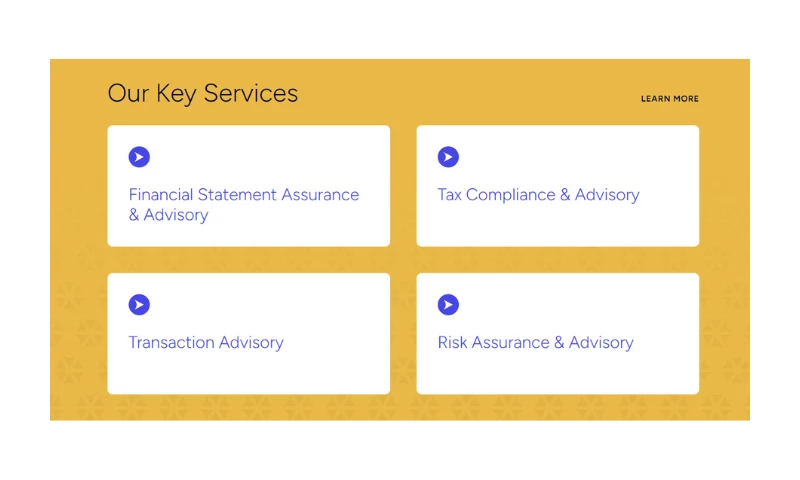The width and height of the screenshot is (800, 480).
Task: Click the yellow gap between the top two cards
Action: click(x=403, y=185)
